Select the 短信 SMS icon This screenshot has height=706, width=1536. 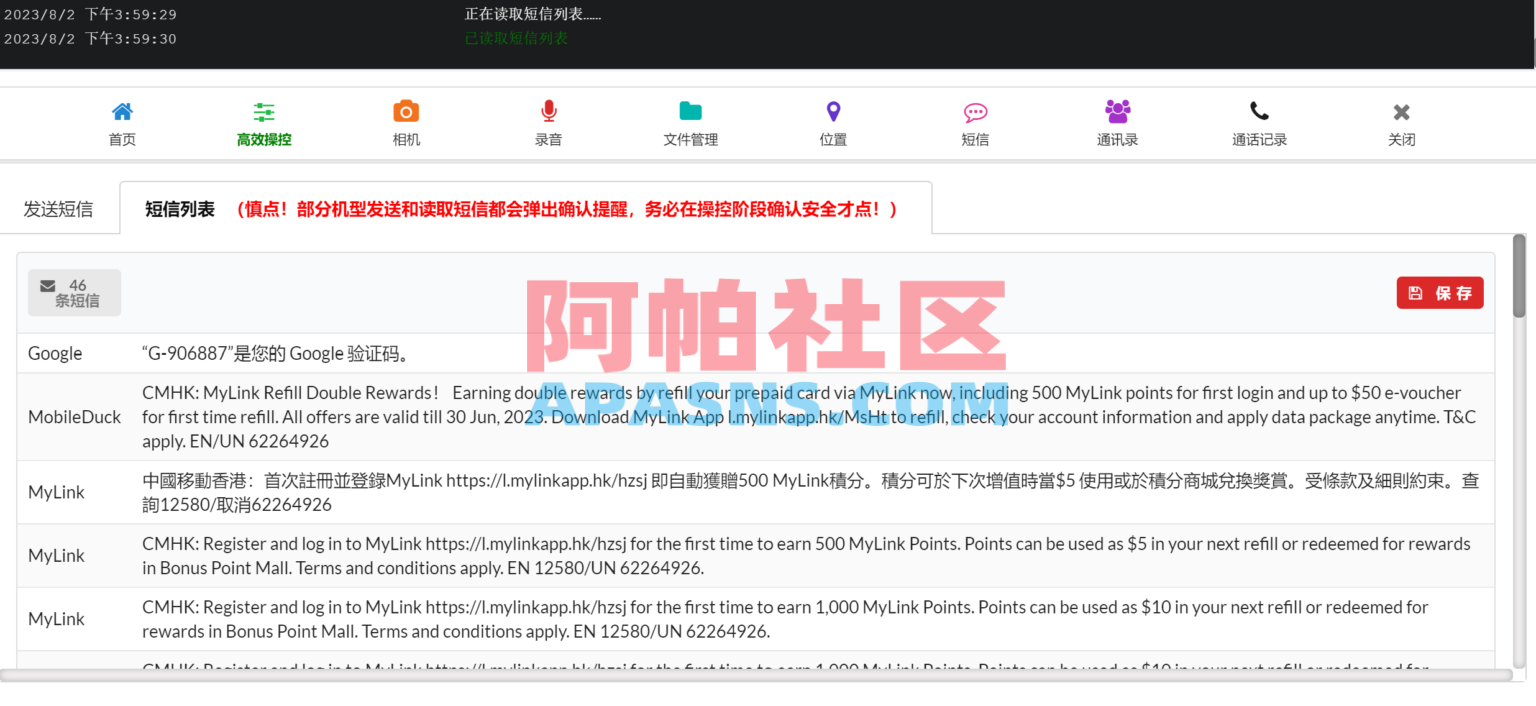(975, 120)
